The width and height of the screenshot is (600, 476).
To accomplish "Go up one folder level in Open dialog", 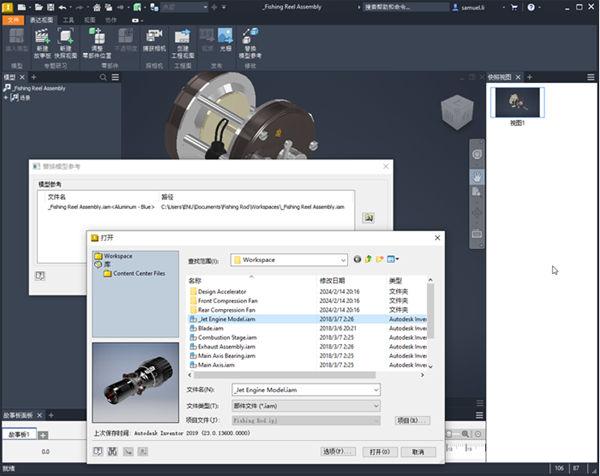I will tap(368, 259).
